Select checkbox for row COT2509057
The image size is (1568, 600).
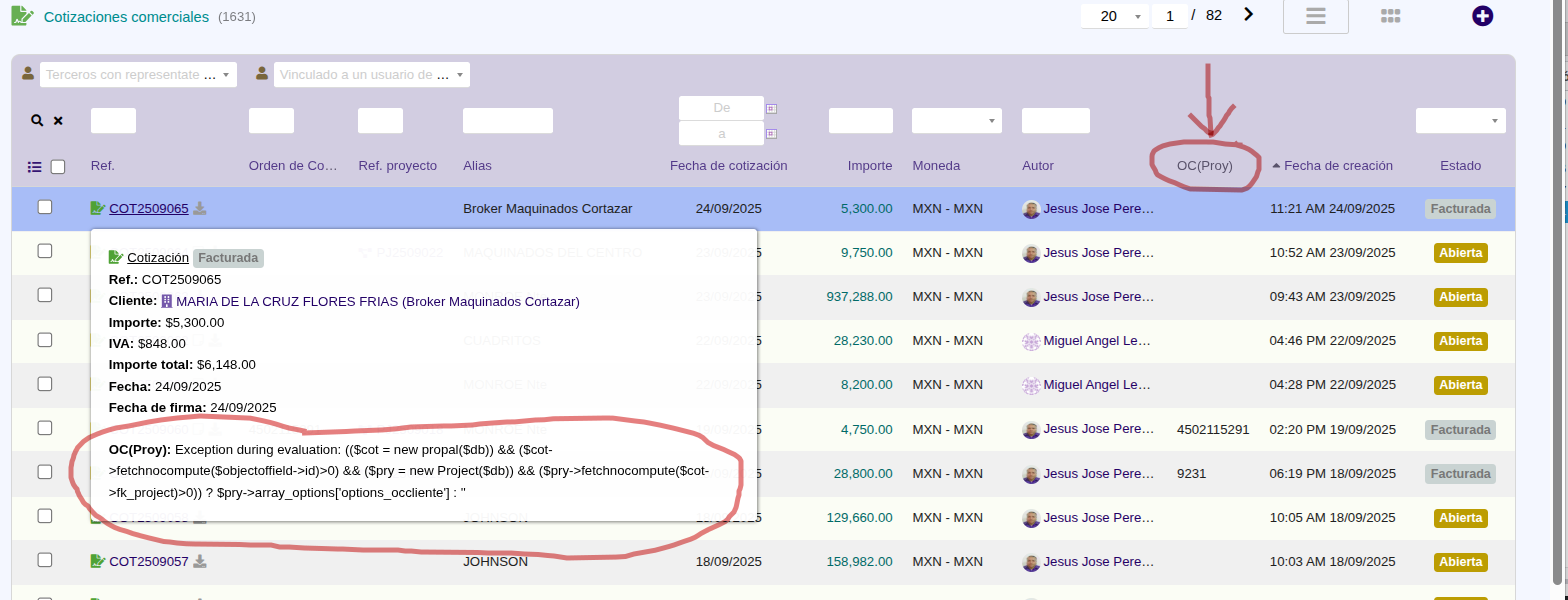tap(45, 560)
